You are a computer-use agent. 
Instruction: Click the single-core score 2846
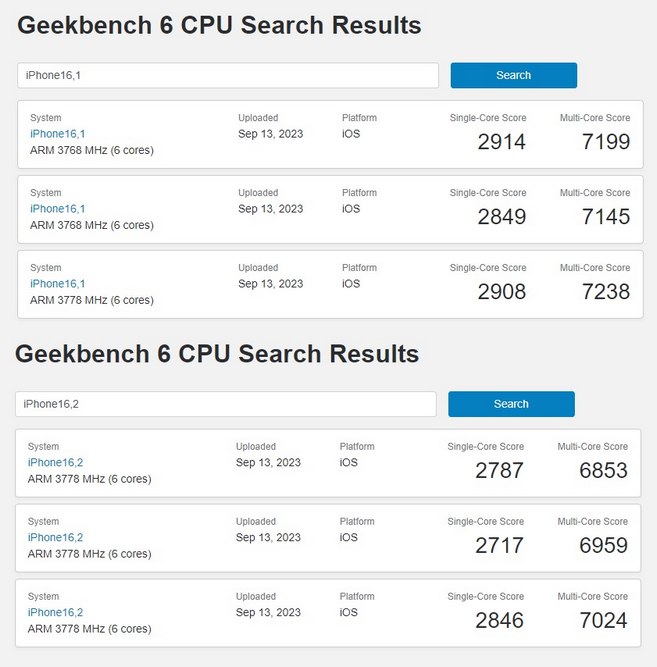(x=499, y=621)
